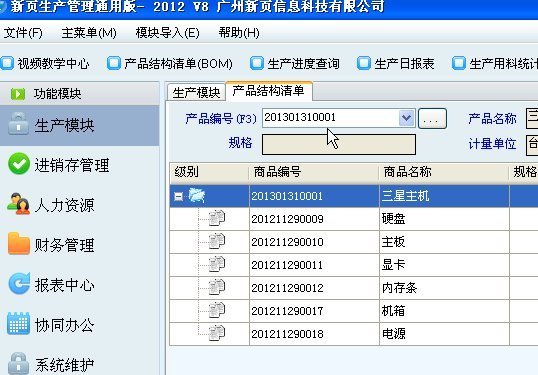Image resolution: width=538 pixels, height=375 pixels.
Task: Select the 机箱 name cell
Action: coord(444,311)
